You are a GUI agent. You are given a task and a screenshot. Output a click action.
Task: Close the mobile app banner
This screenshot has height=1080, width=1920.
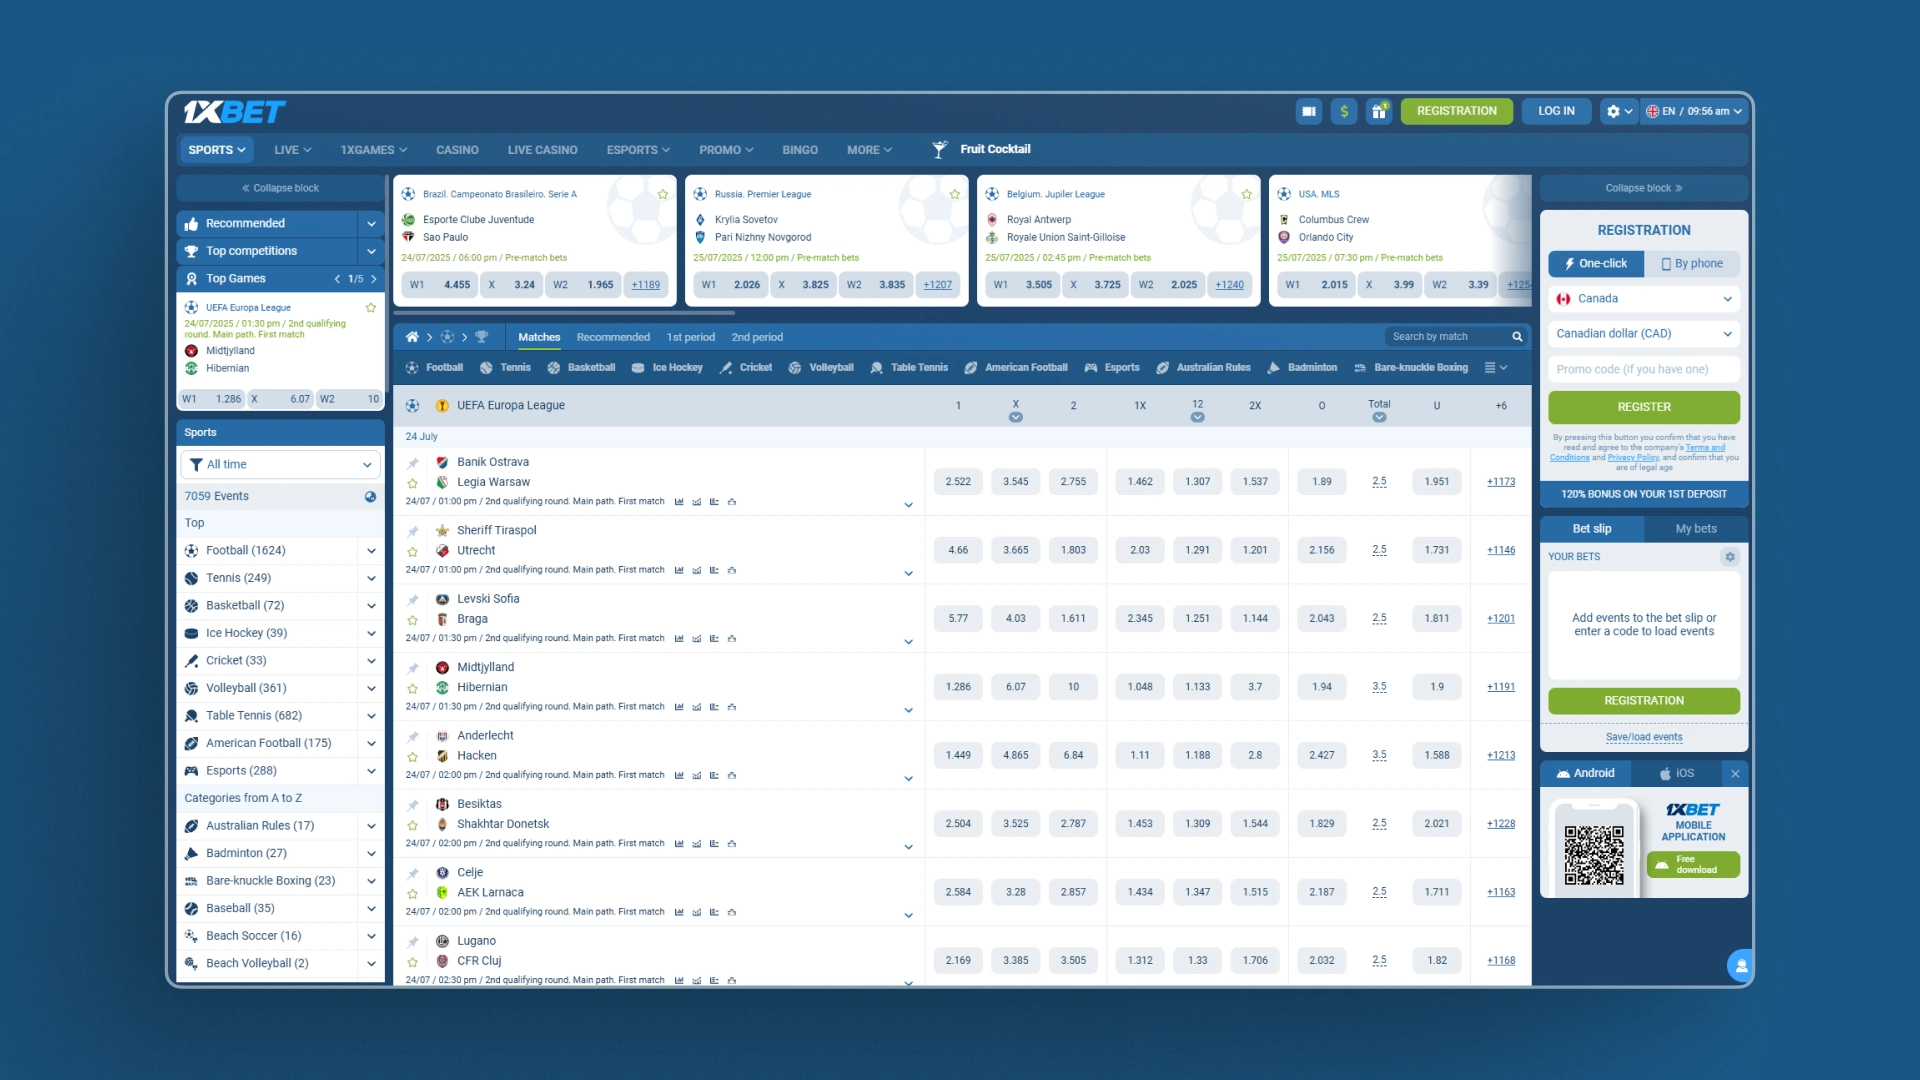[1736, 774]
